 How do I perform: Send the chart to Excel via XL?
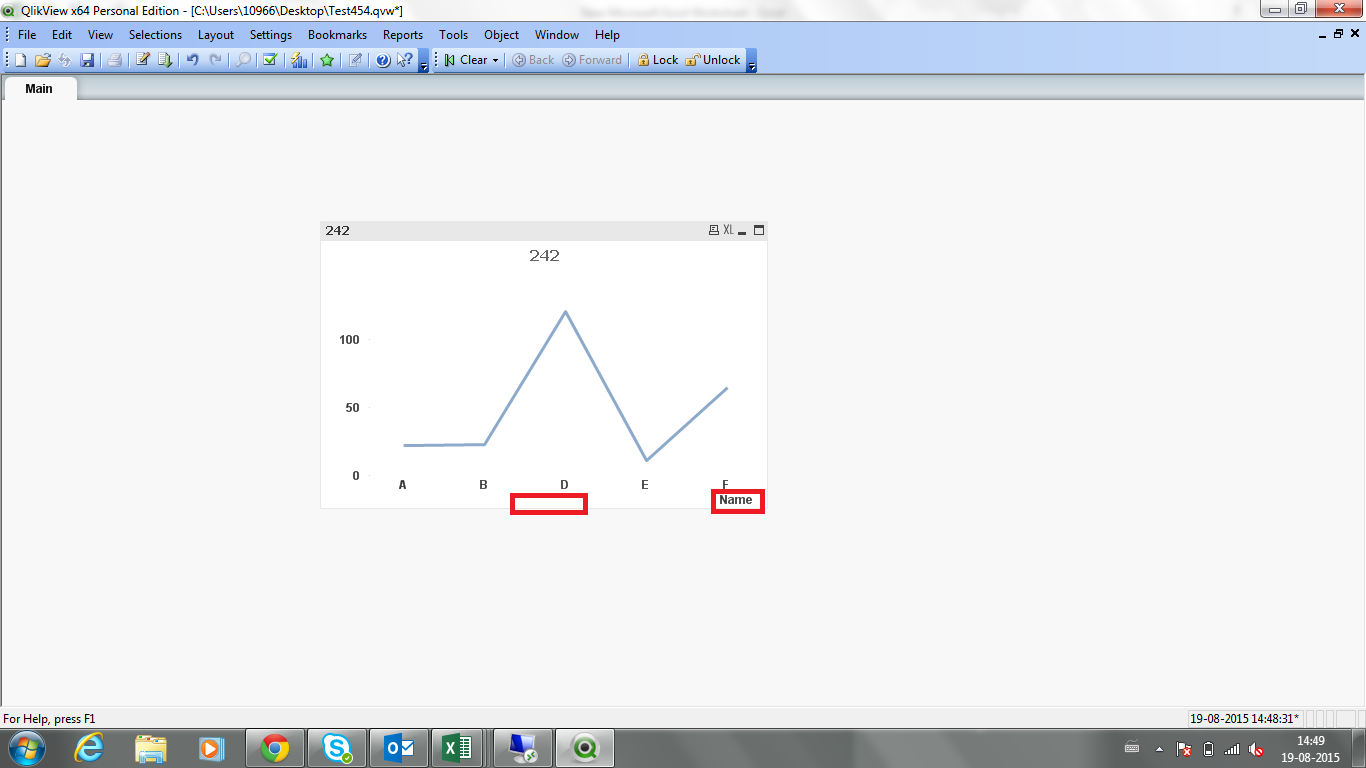click(x=728, y=230)
